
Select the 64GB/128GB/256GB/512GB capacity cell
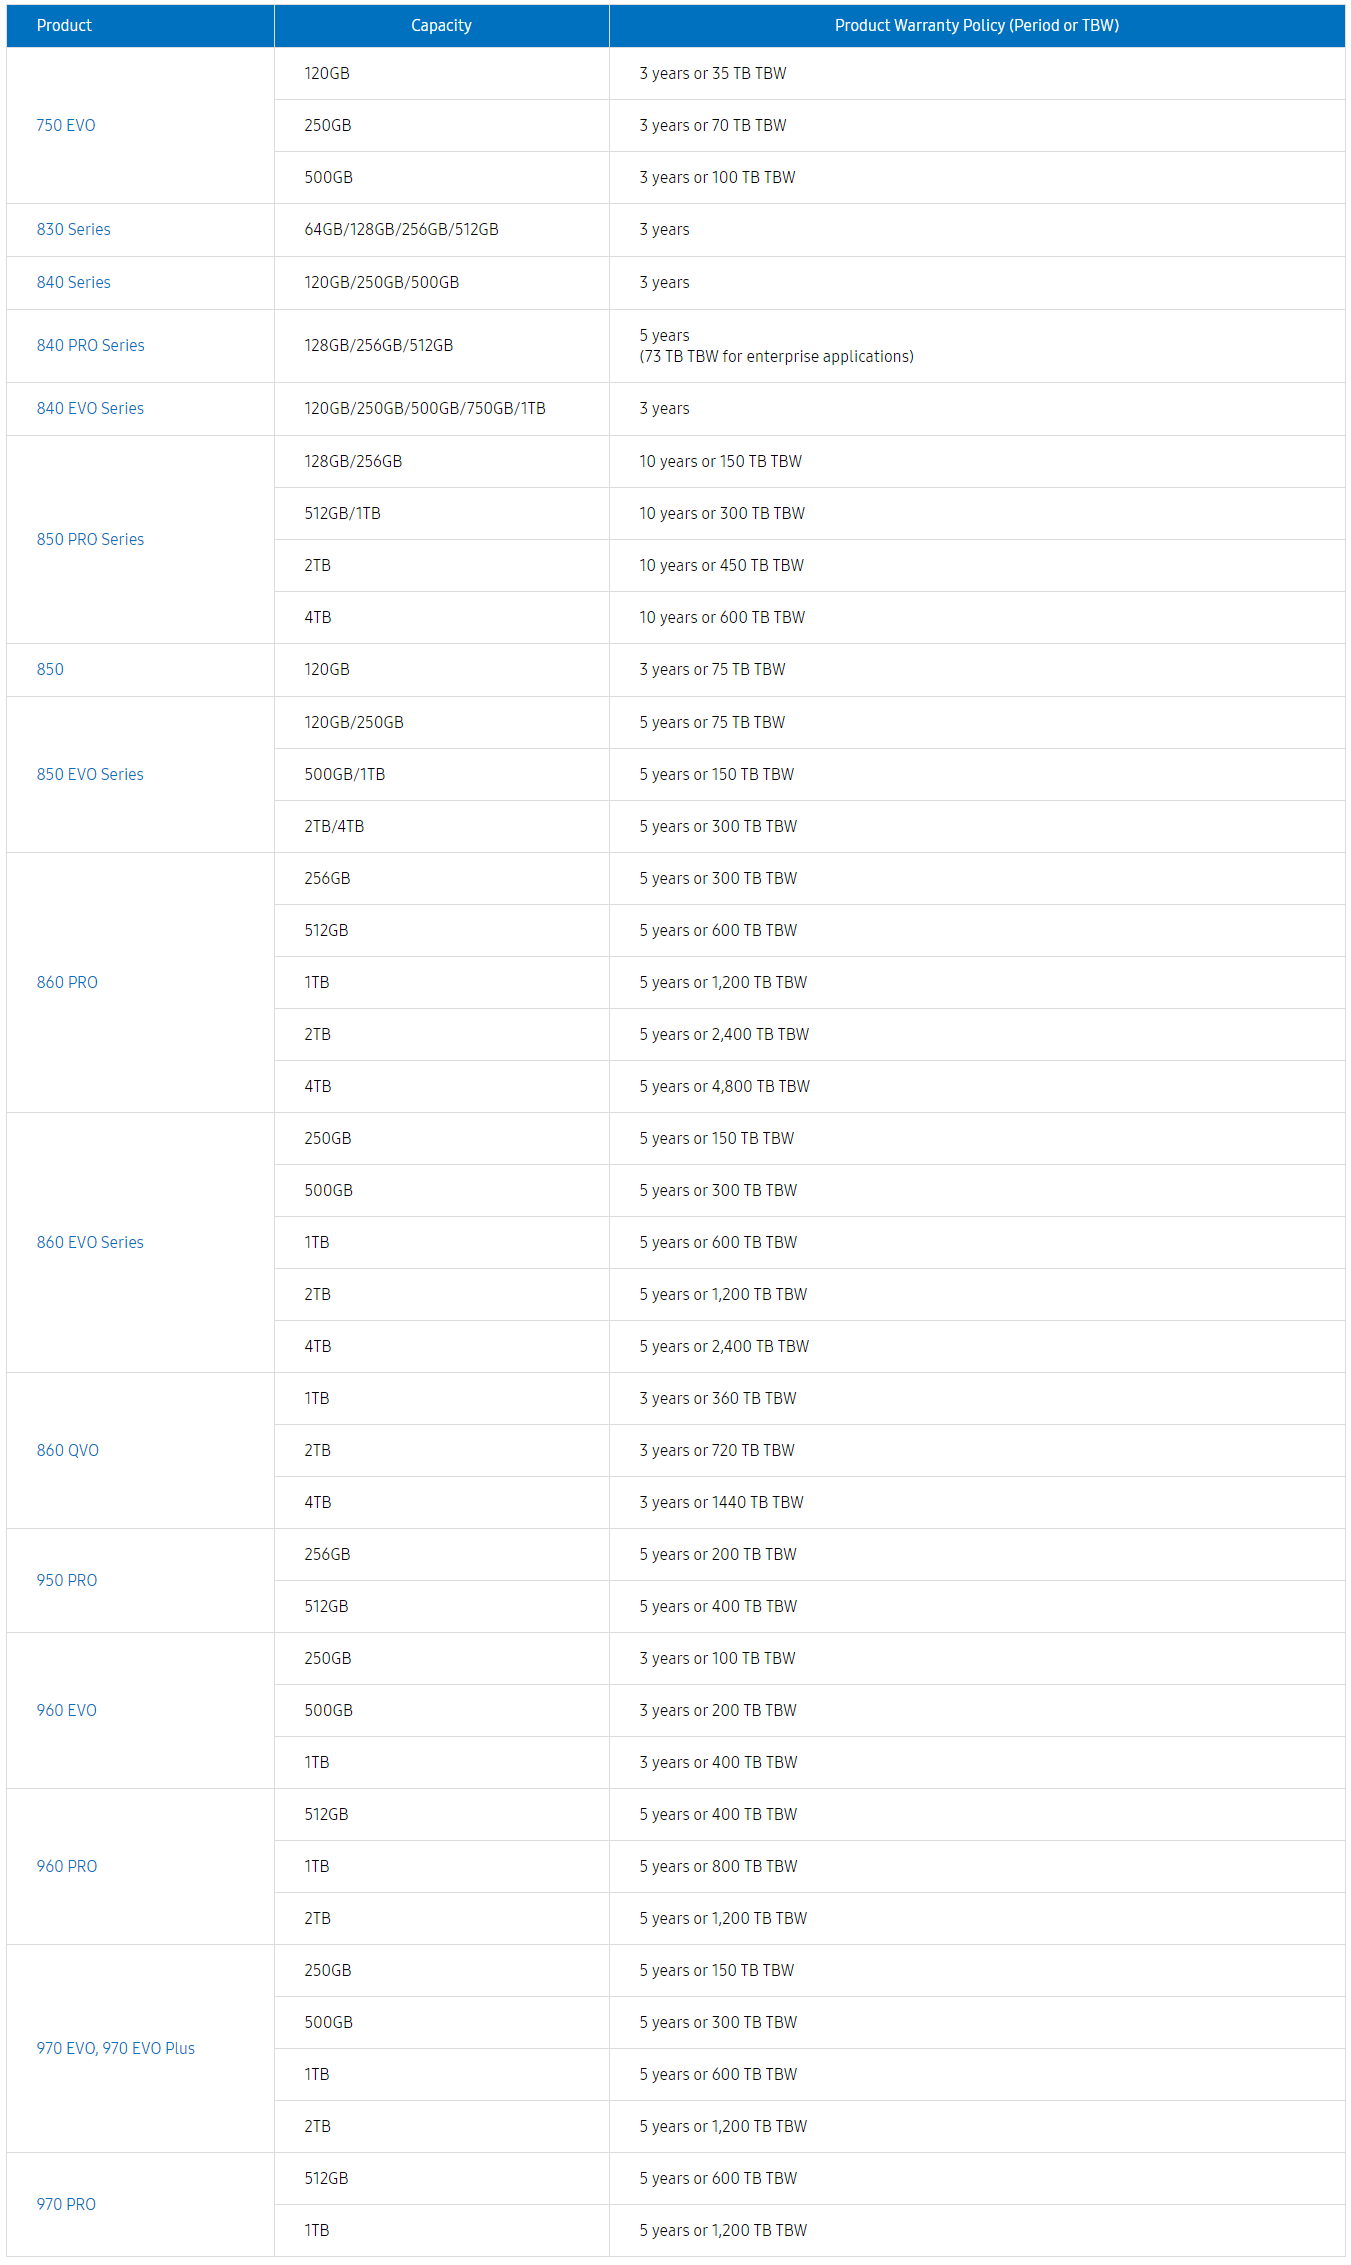401,229
